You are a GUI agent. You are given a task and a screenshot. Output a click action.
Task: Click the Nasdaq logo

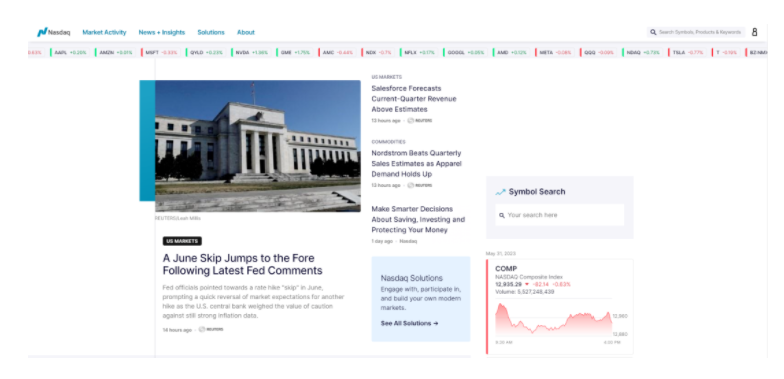click(54, 32)
